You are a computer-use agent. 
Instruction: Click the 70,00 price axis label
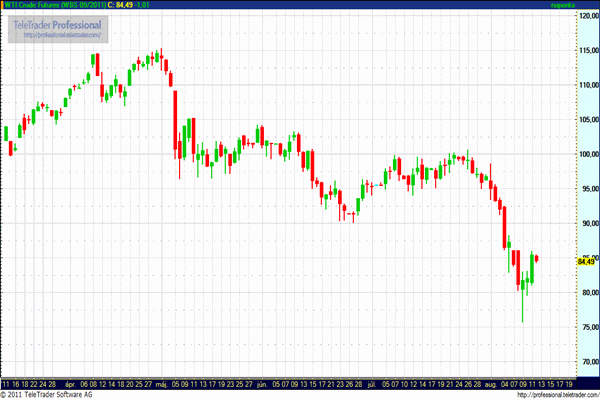[587, 362]
